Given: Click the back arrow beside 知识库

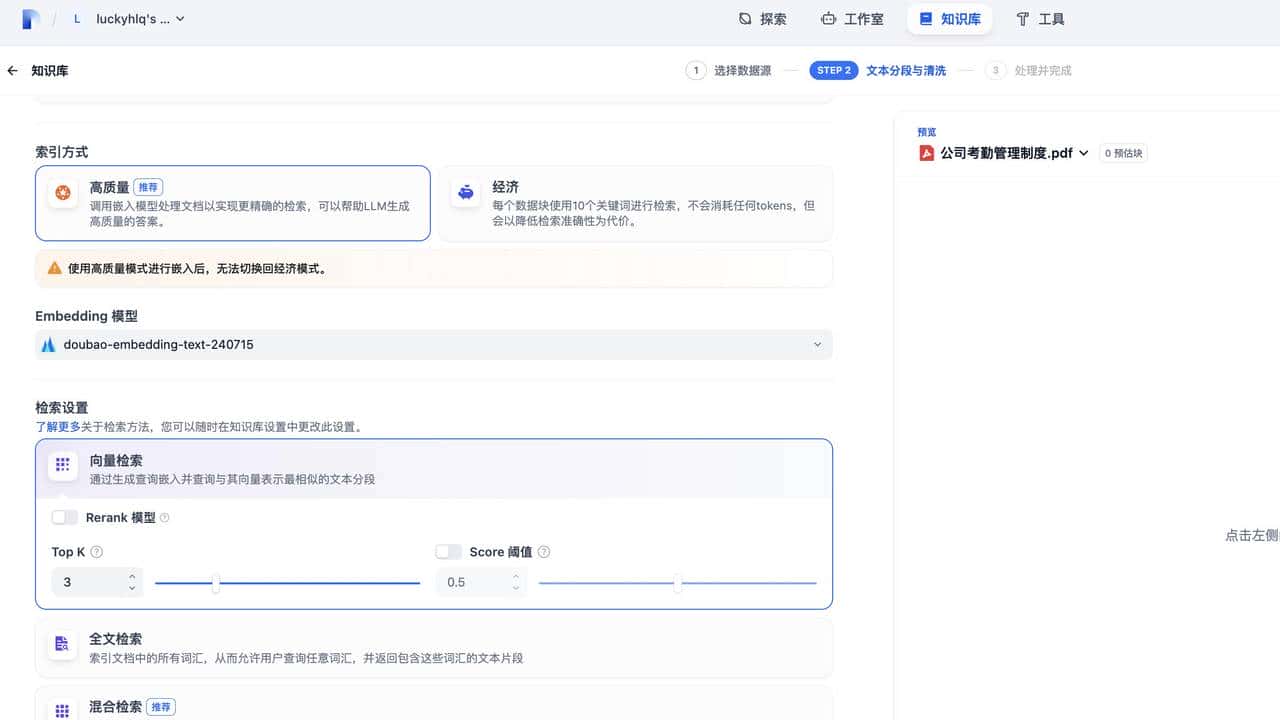Looking at the screenshot, I should 11,70.
